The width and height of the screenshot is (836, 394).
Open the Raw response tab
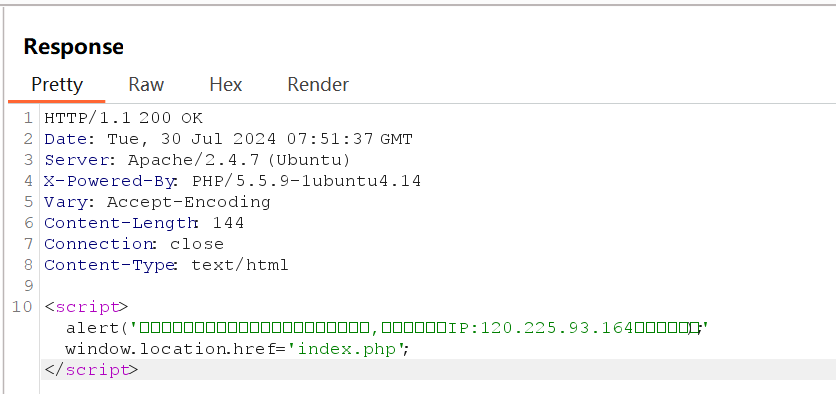pos(146,85)
